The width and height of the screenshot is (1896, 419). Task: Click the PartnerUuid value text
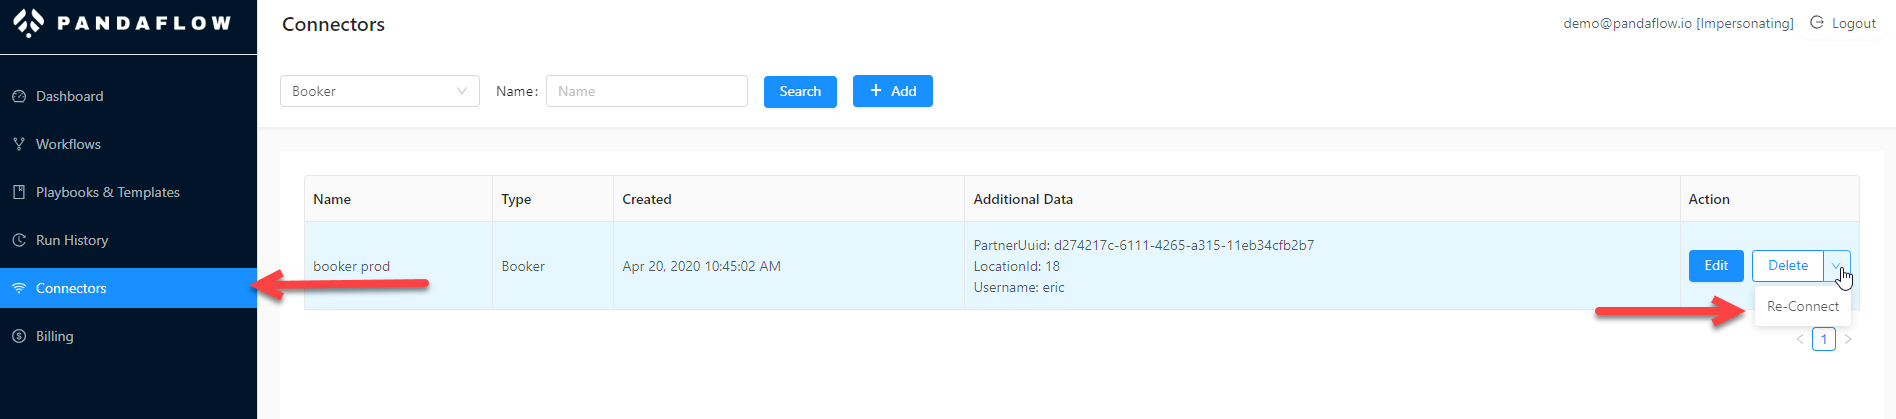(1184, 245)
